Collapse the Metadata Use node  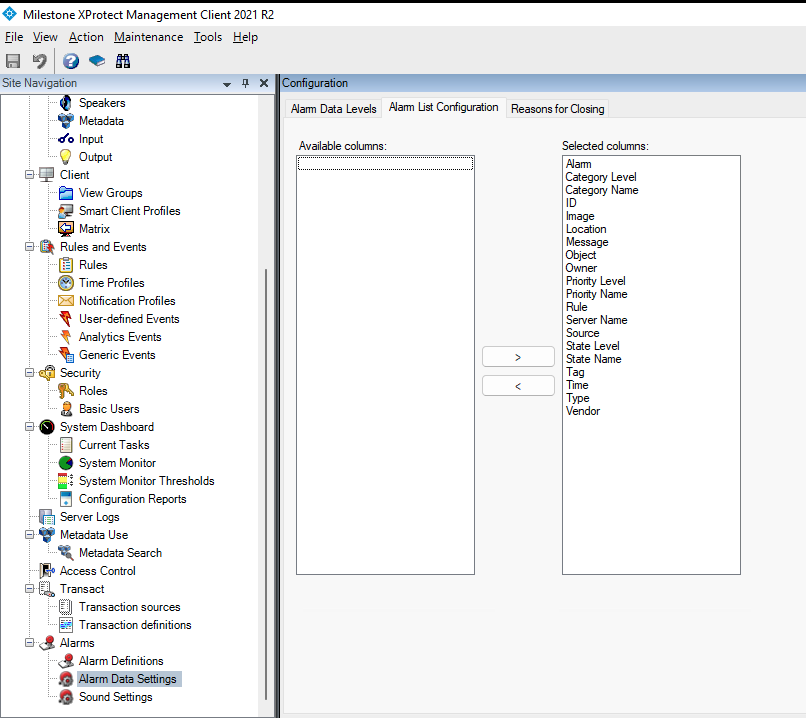point(30,535)
